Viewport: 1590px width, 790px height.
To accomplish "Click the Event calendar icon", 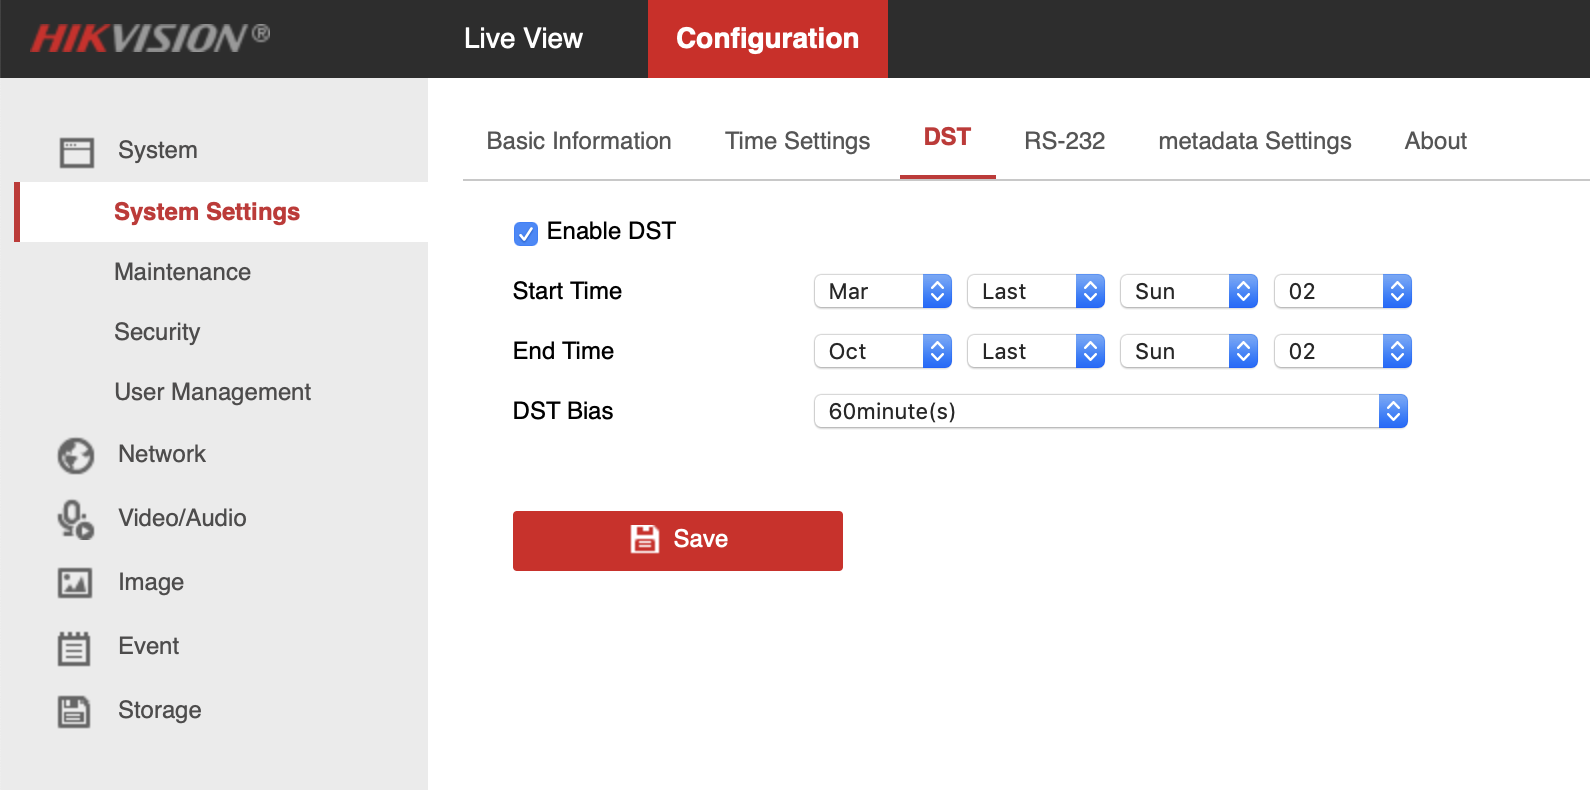I will click(x=74, y=648).
